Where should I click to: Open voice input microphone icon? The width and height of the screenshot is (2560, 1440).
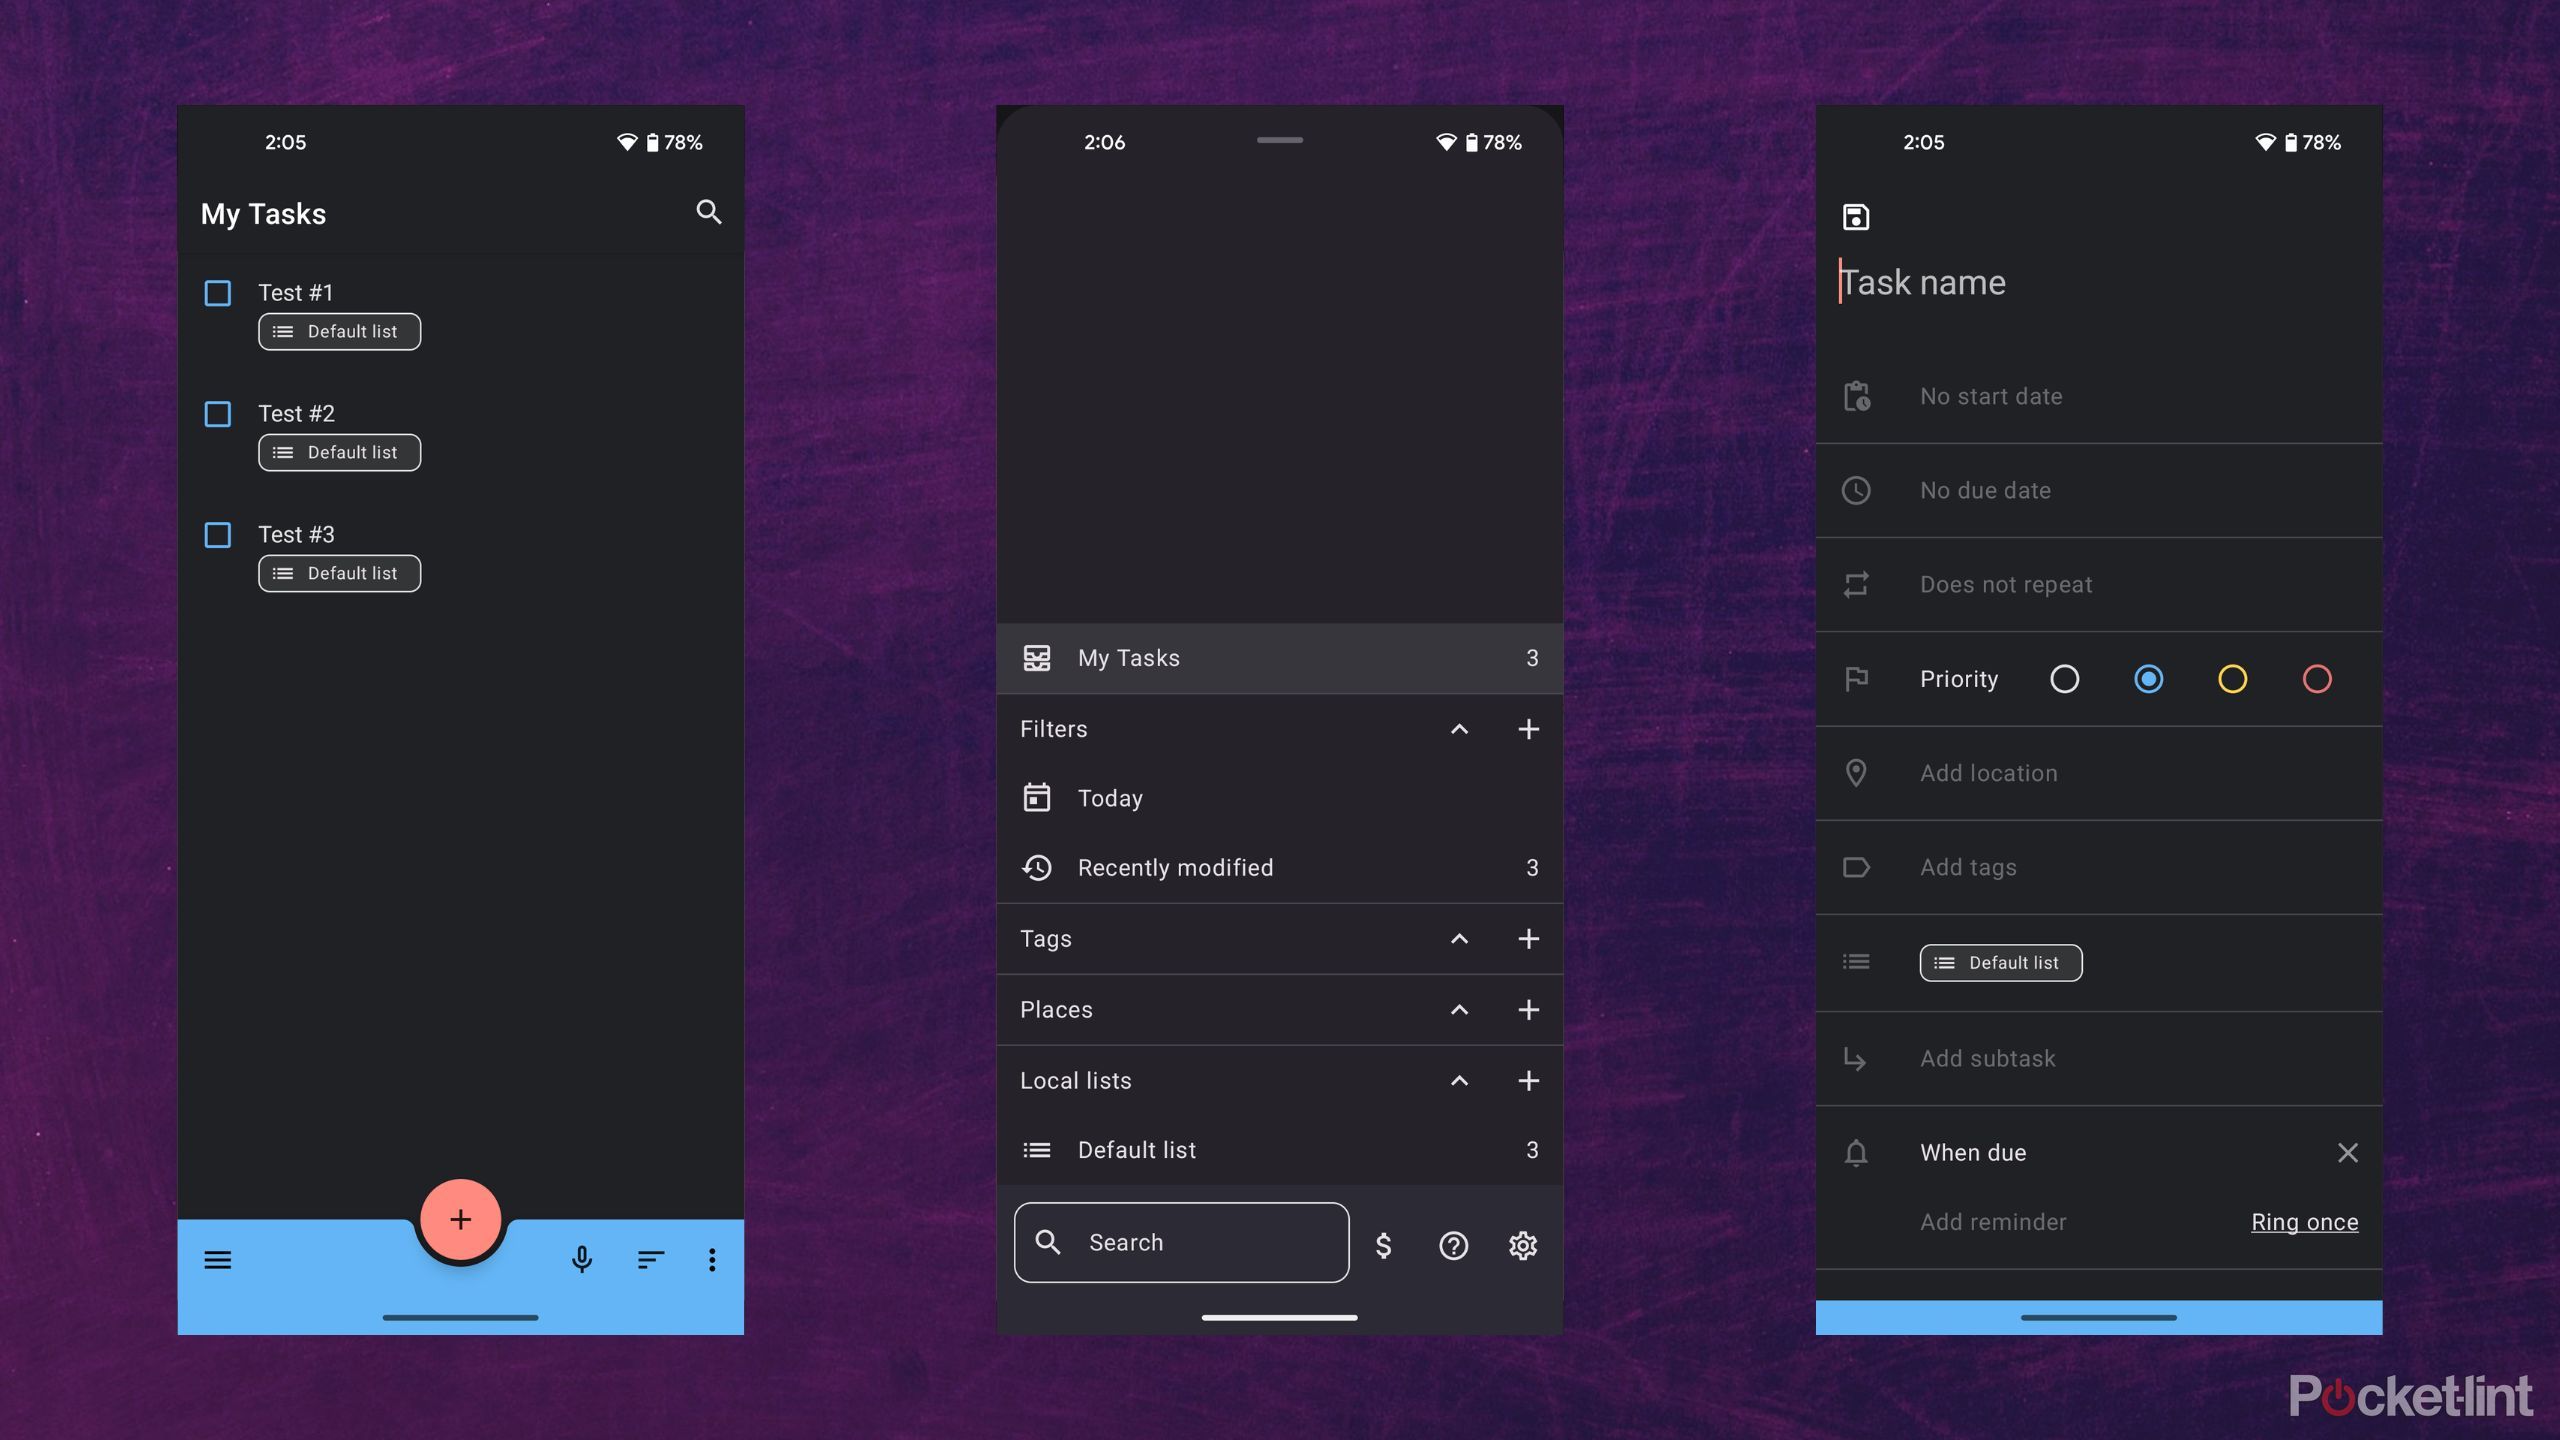tap(582, 1259)
